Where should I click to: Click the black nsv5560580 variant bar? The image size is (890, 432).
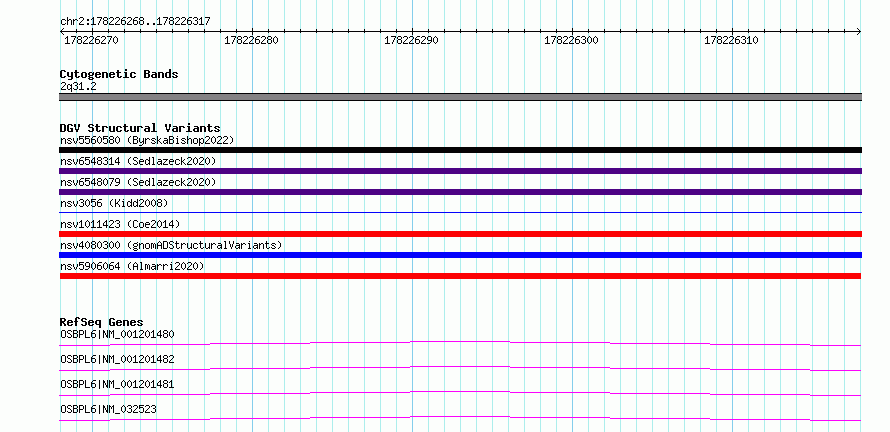460,150
